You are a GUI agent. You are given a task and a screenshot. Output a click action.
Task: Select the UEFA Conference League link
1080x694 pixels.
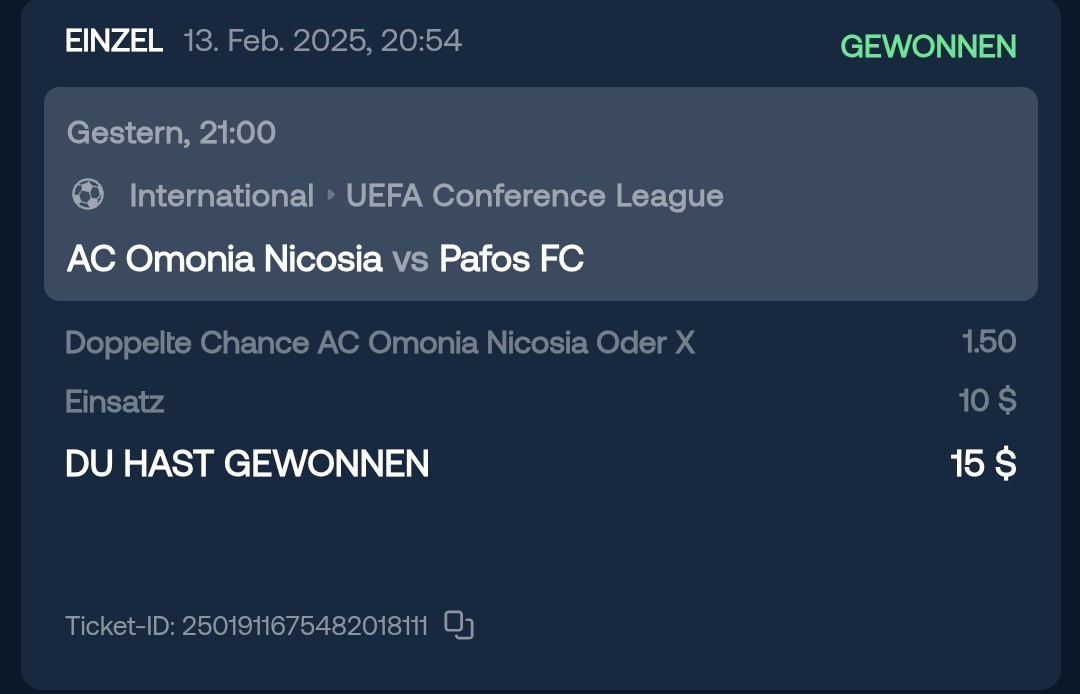coord(534,196)
